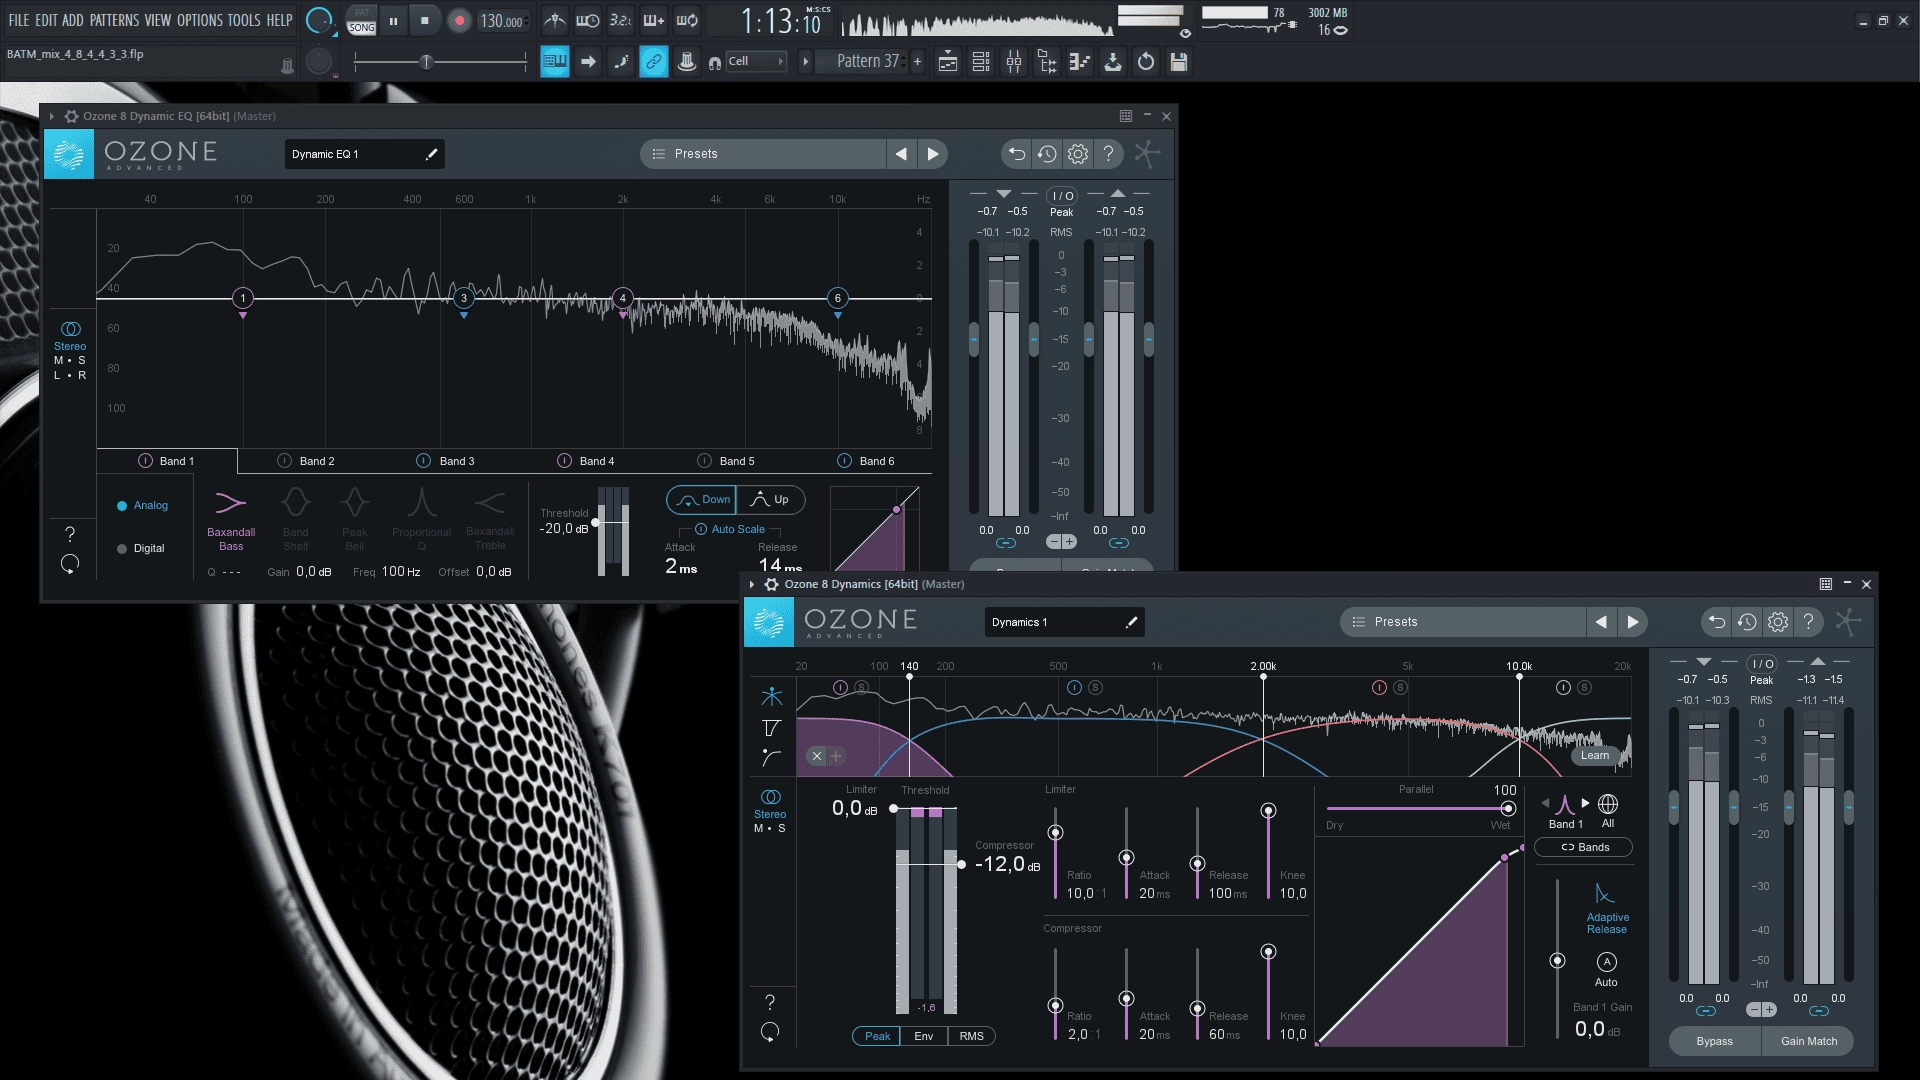Screen dimensions: 1920x1080
Task: Click link Bands button in Dynamics
Action: (1584, 847)
